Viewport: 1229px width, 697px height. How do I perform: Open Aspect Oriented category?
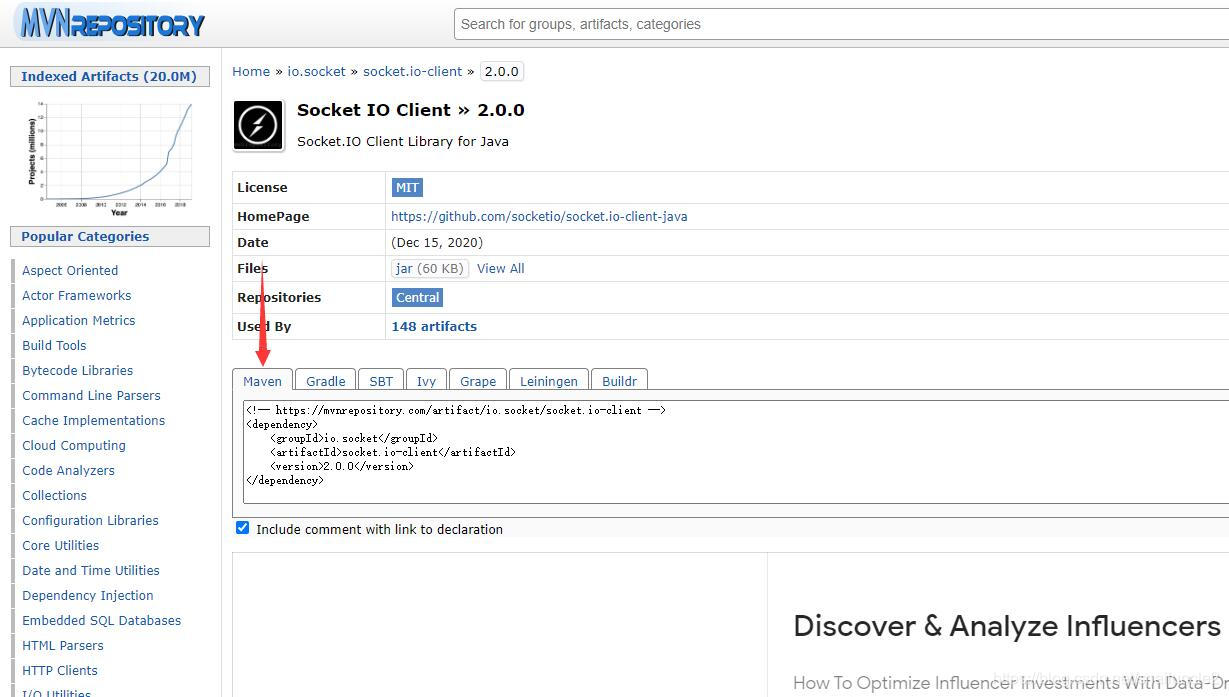[x=70, y=270]
